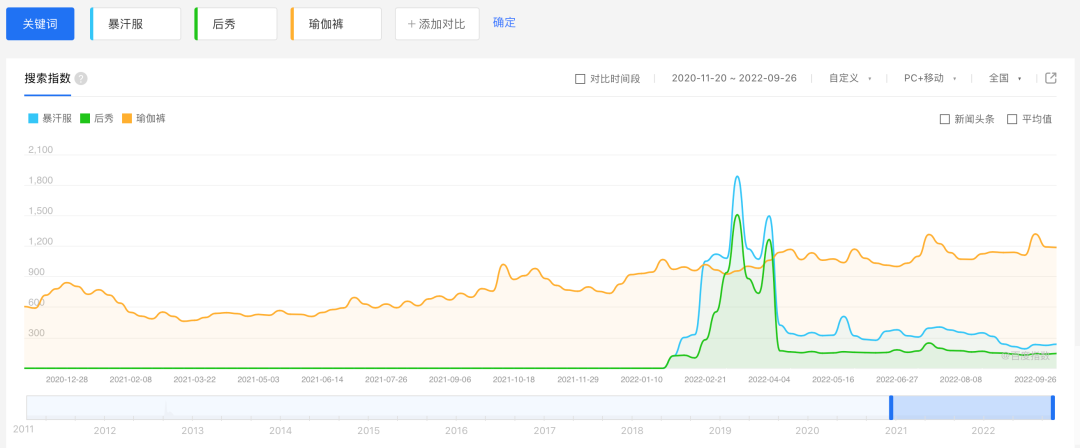Click the date range 2020-11-20 ~ 2022-09-26
This screenshot has height=448, width=1080.
coord(734,78)
